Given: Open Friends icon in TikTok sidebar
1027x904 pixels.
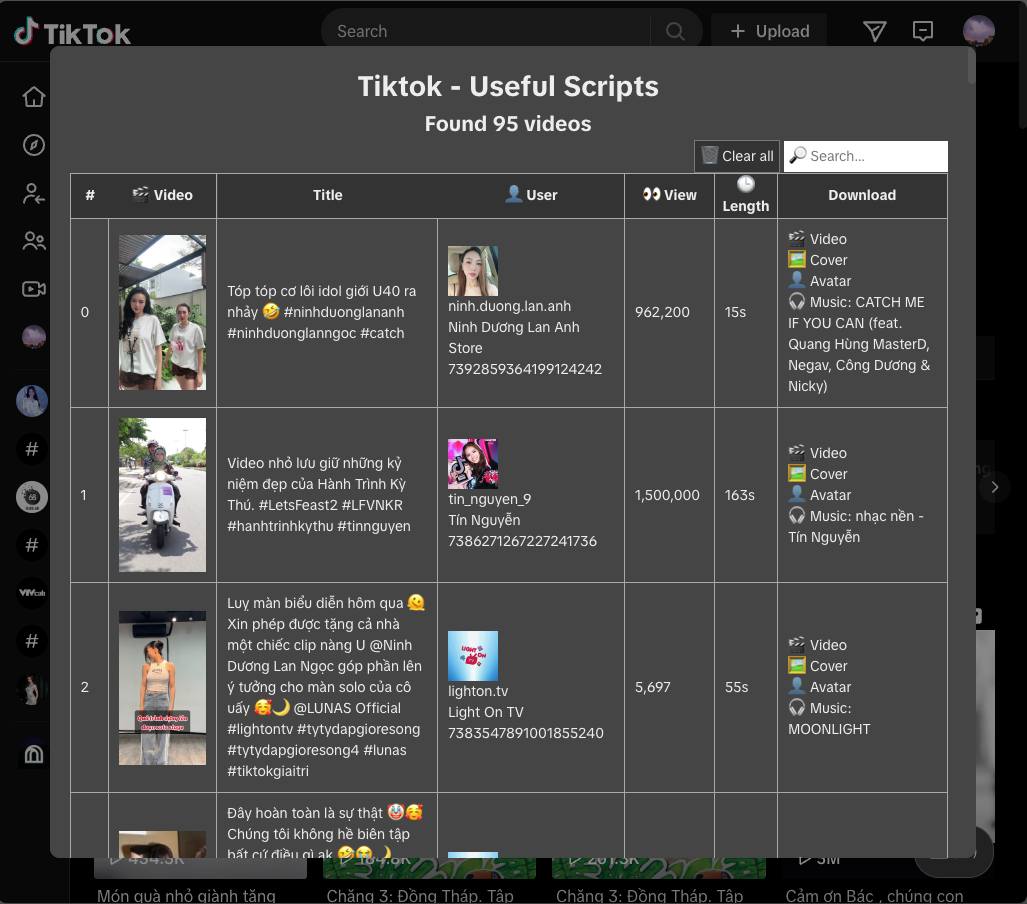Looking at the screenshot, I should tap(33, 241).
